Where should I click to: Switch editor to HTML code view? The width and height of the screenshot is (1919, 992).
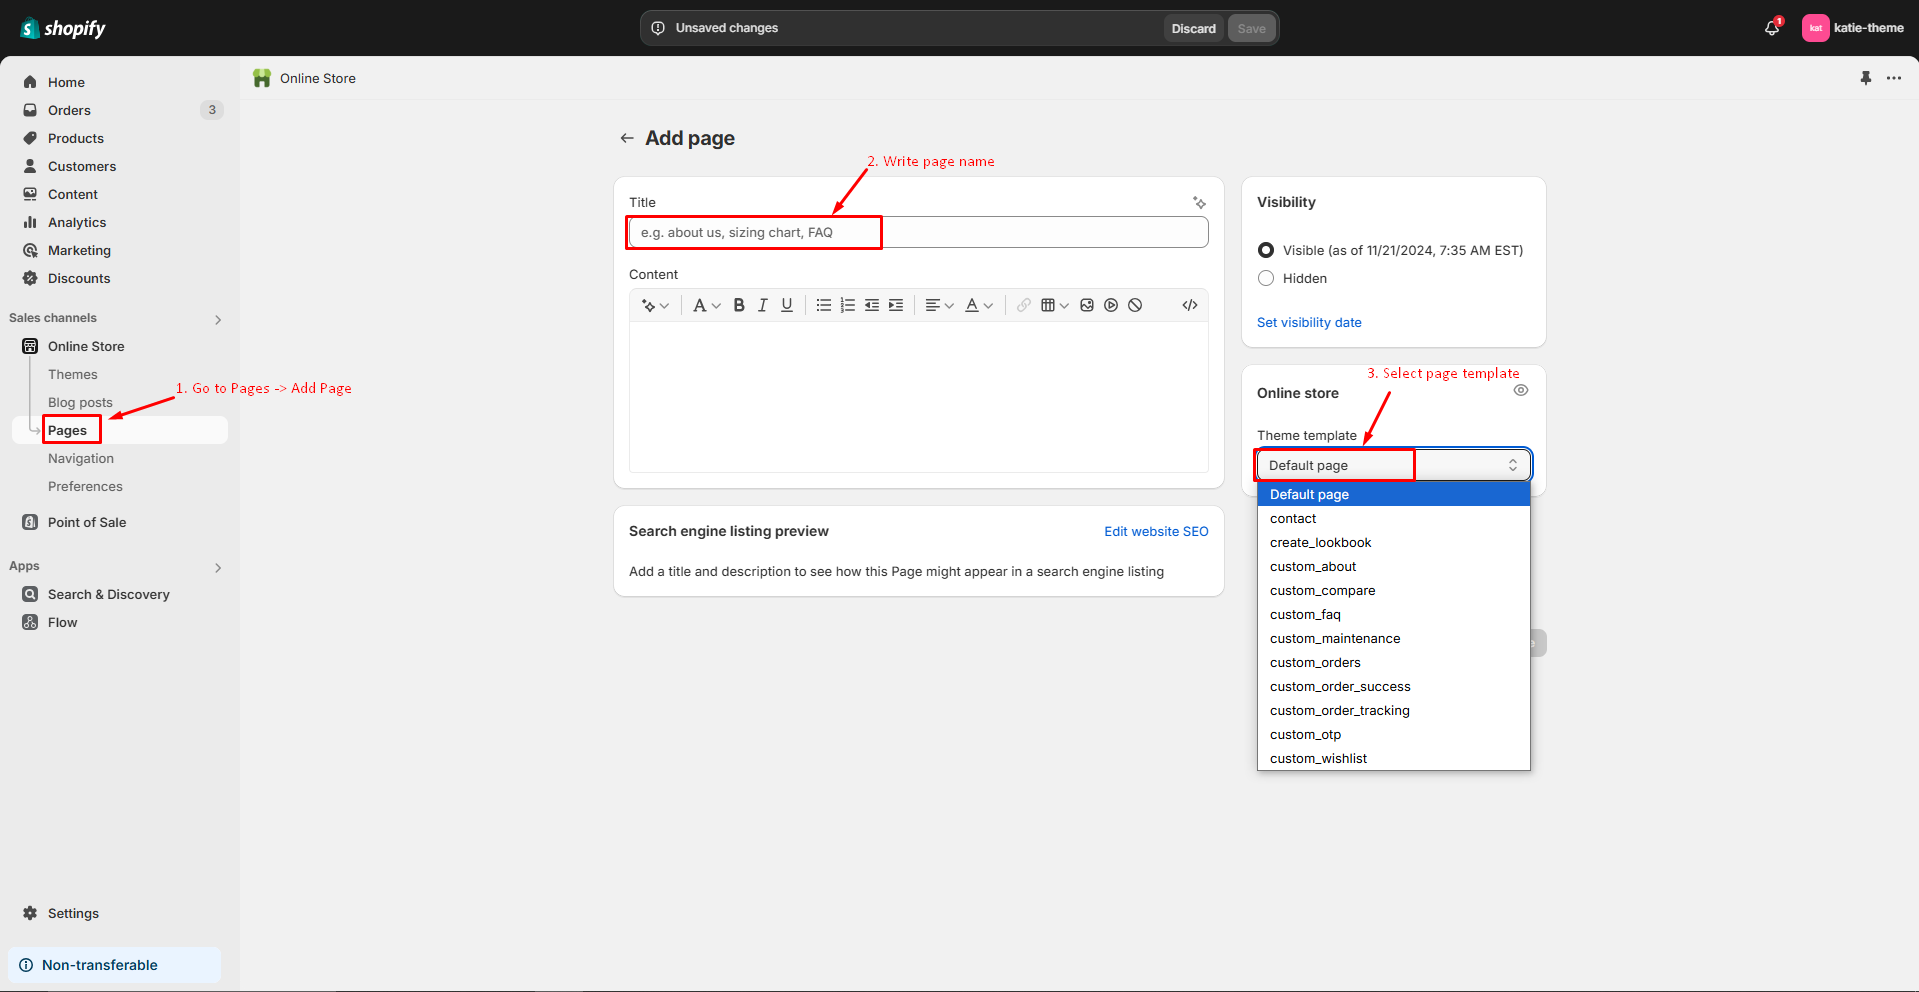point(1189,305)
